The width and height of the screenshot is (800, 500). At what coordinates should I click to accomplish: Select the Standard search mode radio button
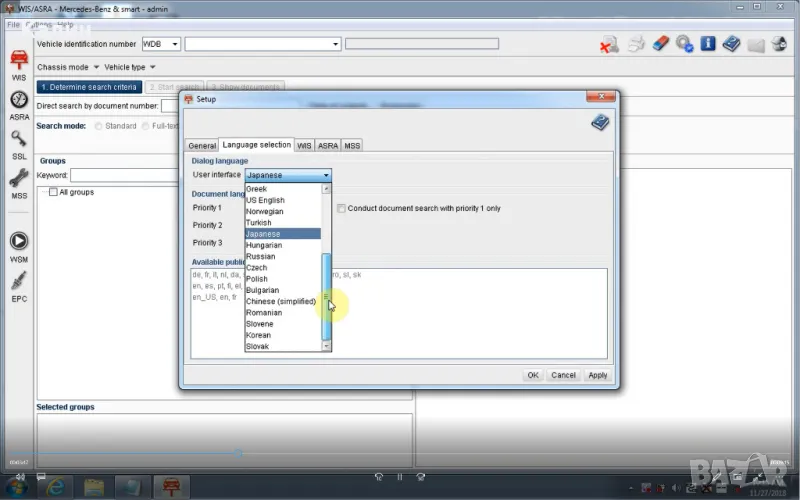(99, 126)
